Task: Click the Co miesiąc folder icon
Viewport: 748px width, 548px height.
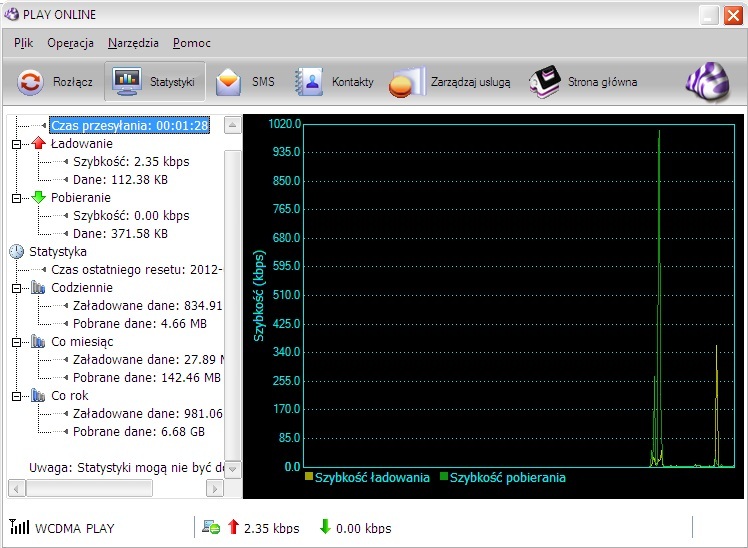Action: (x=38, y=341)
